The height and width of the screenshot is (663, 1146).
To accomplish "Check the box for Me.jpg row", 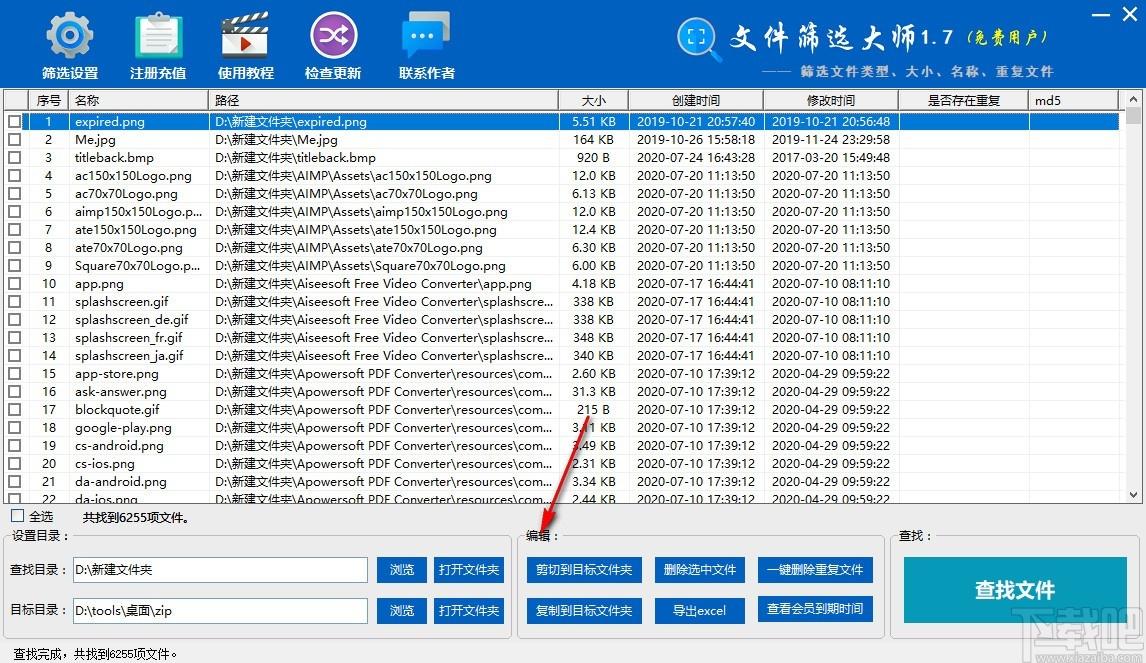I will pos(15,140).
